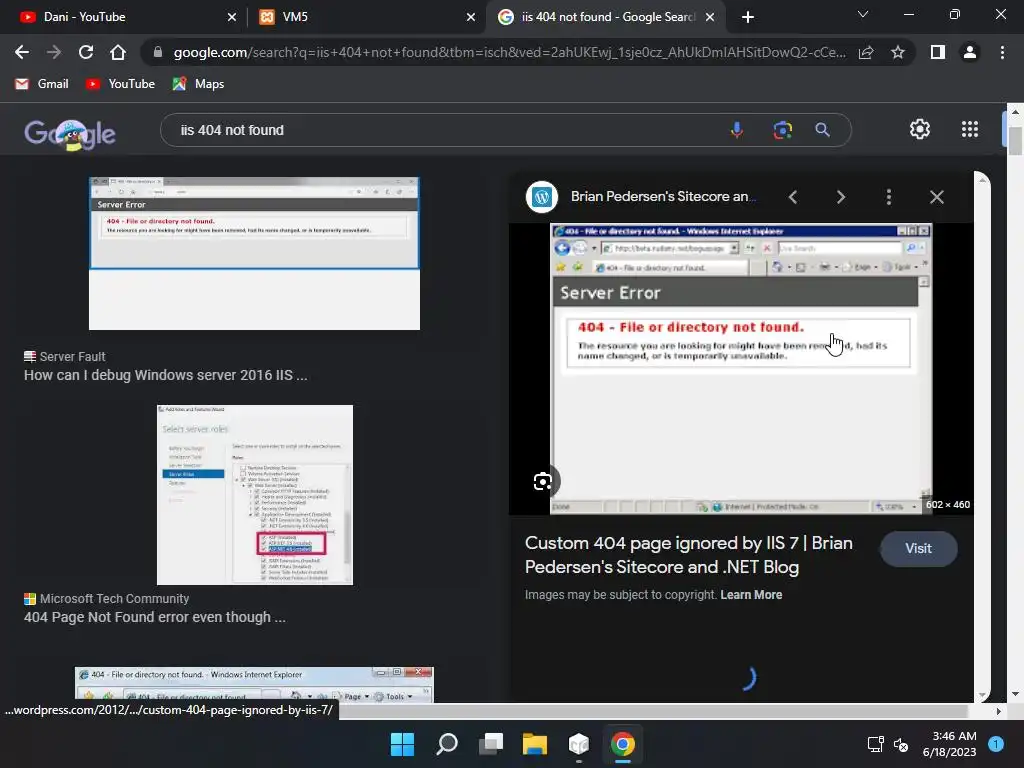This screenshot has width=1024, height=768.
Task: Open a new browser tab
Action: click(x=748, y=17)
